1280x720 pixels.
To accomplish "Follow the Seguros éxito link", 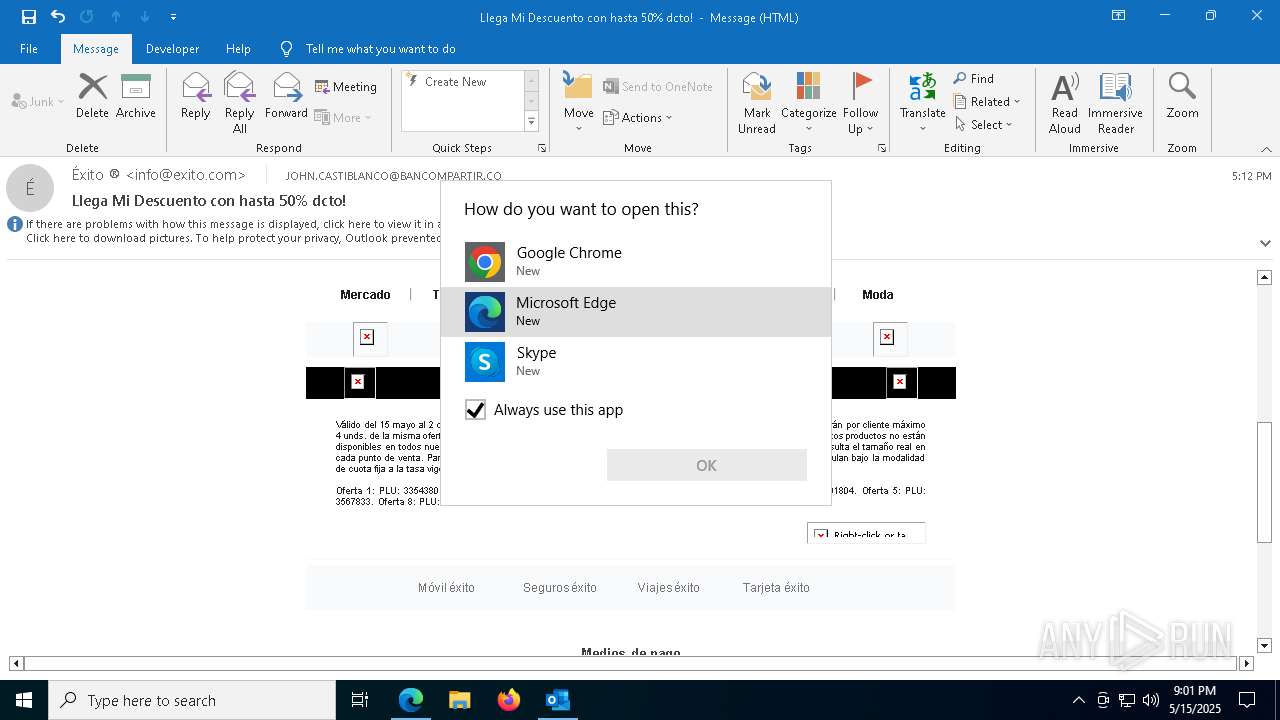I will 560,588.
